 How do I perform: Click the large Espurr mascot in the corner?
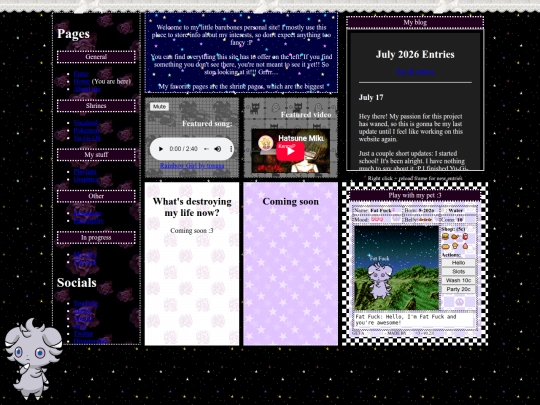33,358
